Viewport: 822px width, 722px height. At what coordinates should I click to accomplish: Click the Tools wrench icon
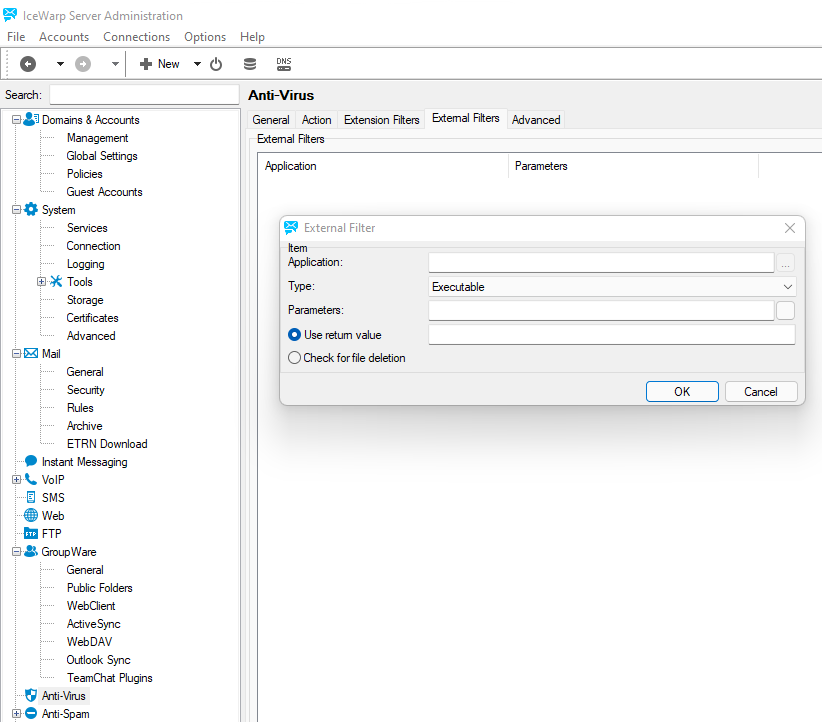tap(56, 281)
